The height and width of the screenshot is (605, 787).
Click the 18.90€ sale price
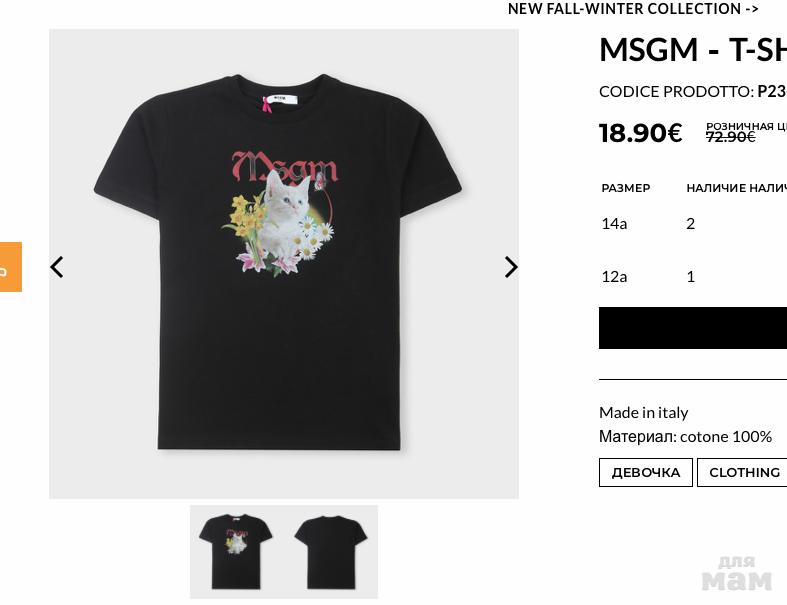640,133
